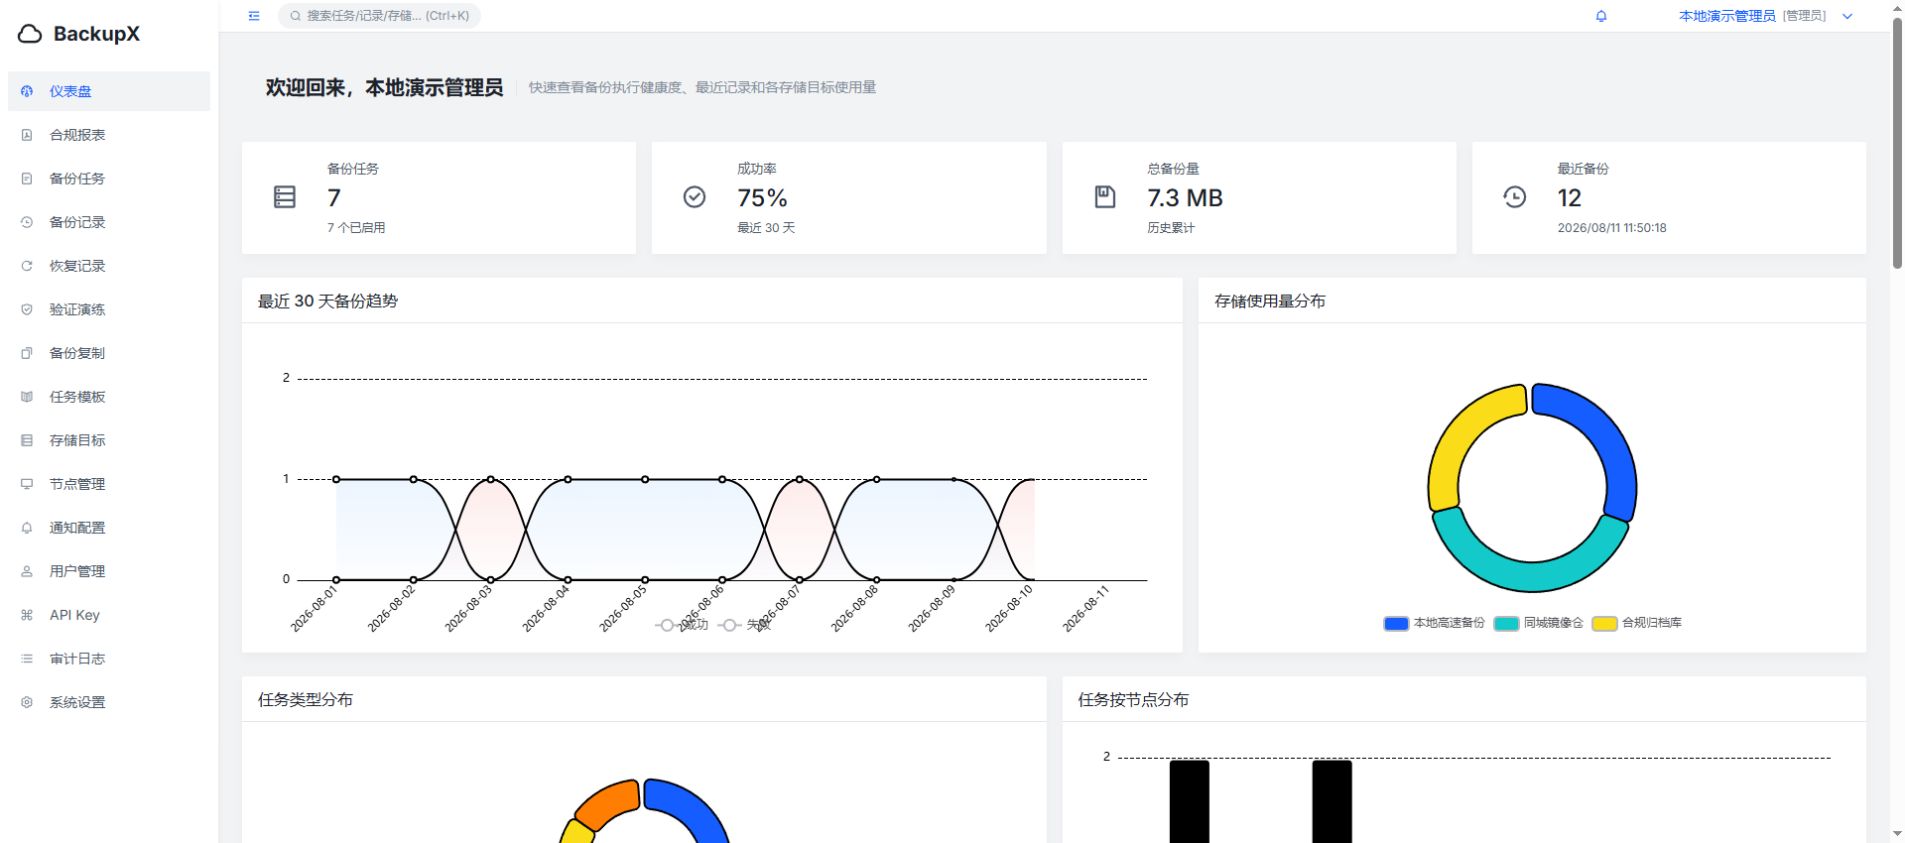
Task: Go to 备份记录 page
Action: 109,222
